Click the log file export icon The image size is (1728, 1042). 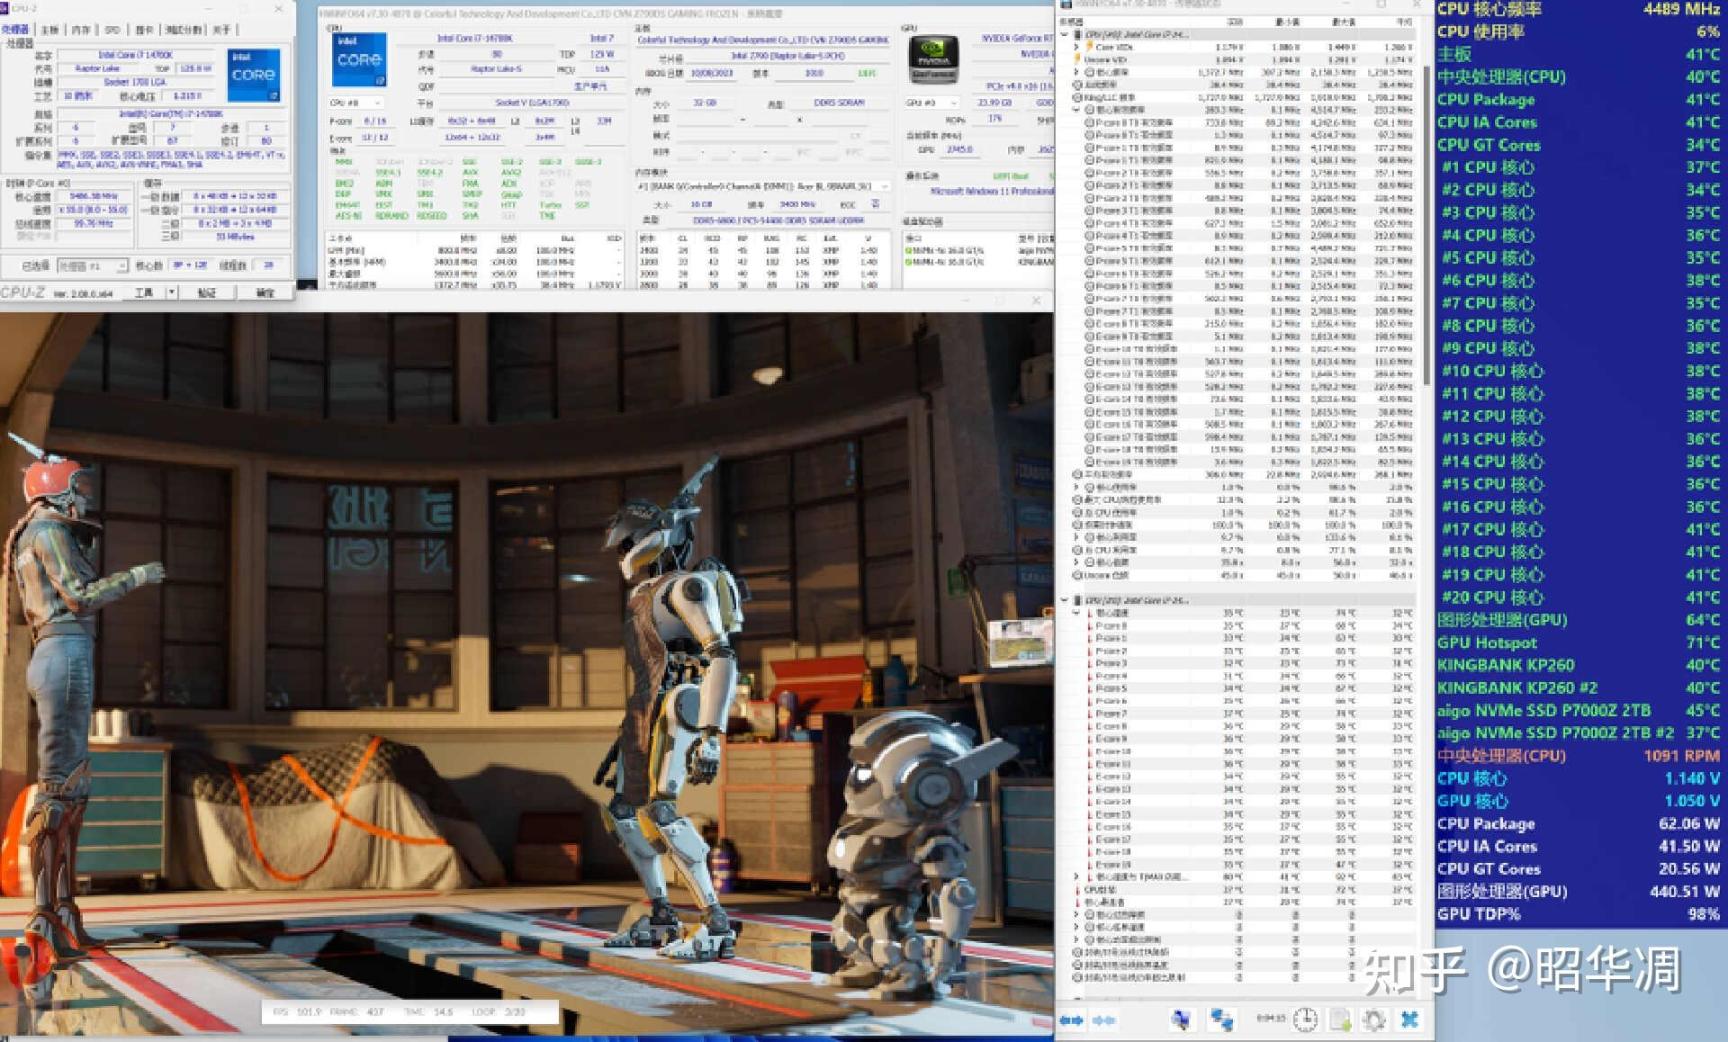pos(1340,1020)
